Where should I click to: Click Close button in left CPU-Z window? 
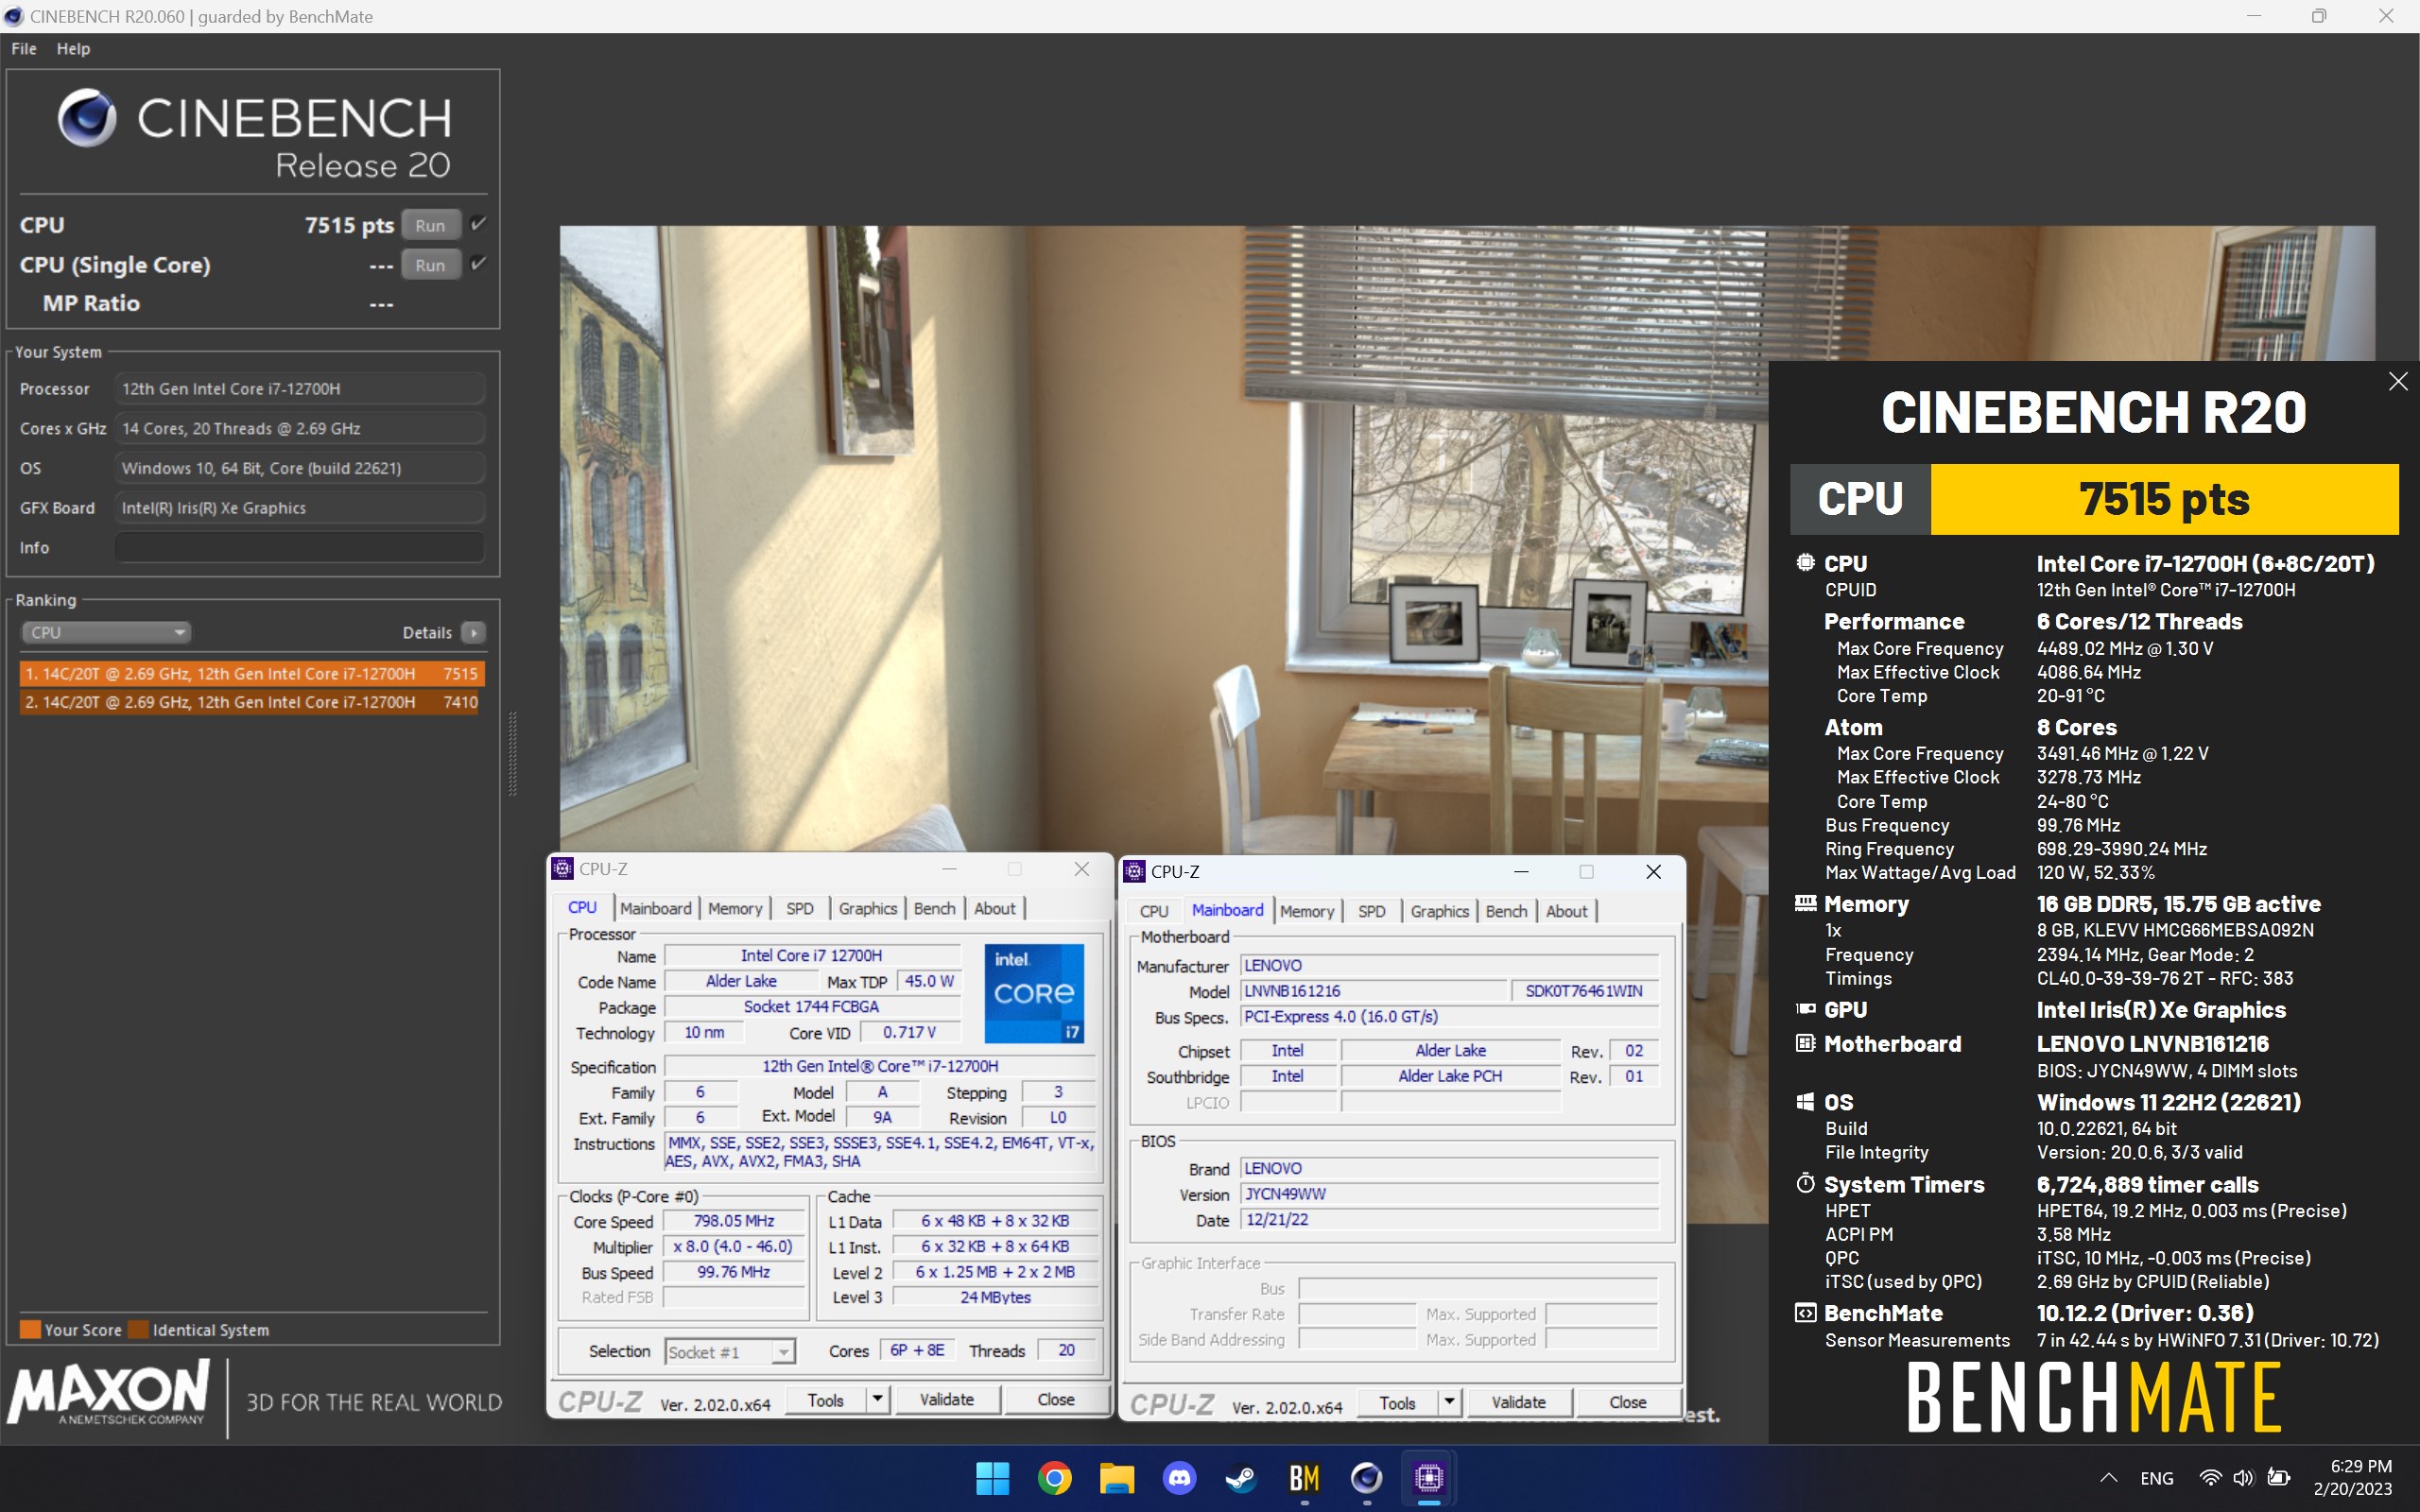tap(1056, 1400)
